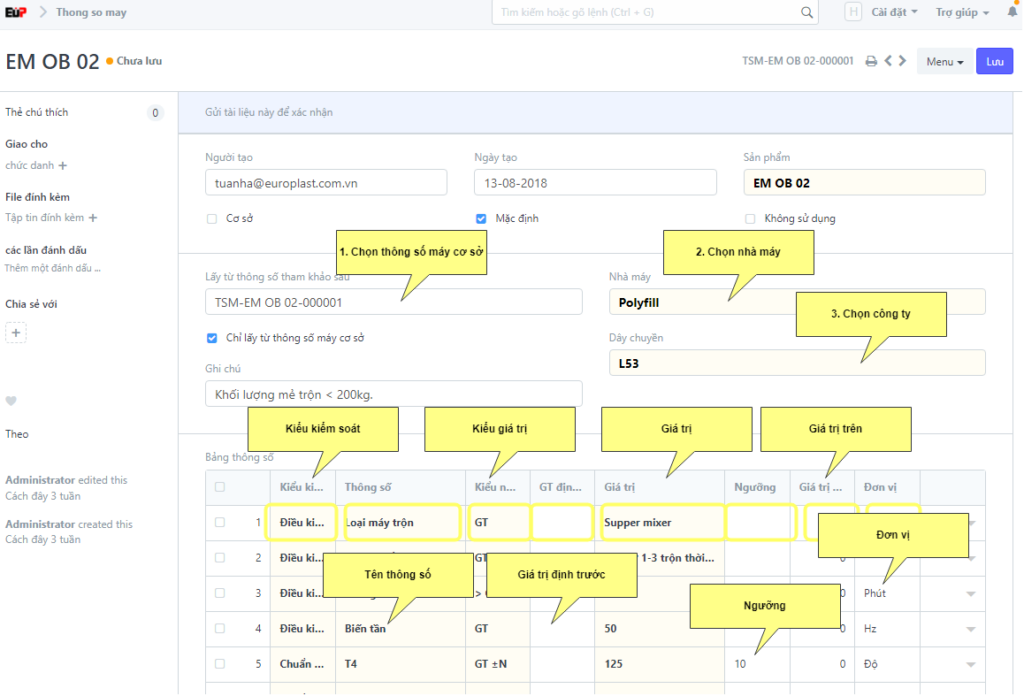Expand the Cài đặt dropdown

[x=893, y=13]
